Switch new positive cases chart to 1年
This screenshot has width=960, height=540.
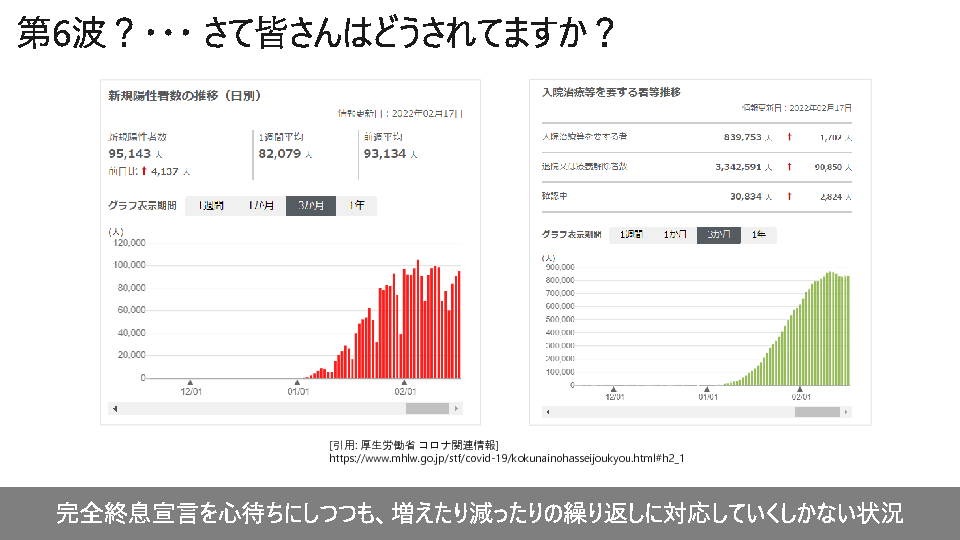[357, 206]
